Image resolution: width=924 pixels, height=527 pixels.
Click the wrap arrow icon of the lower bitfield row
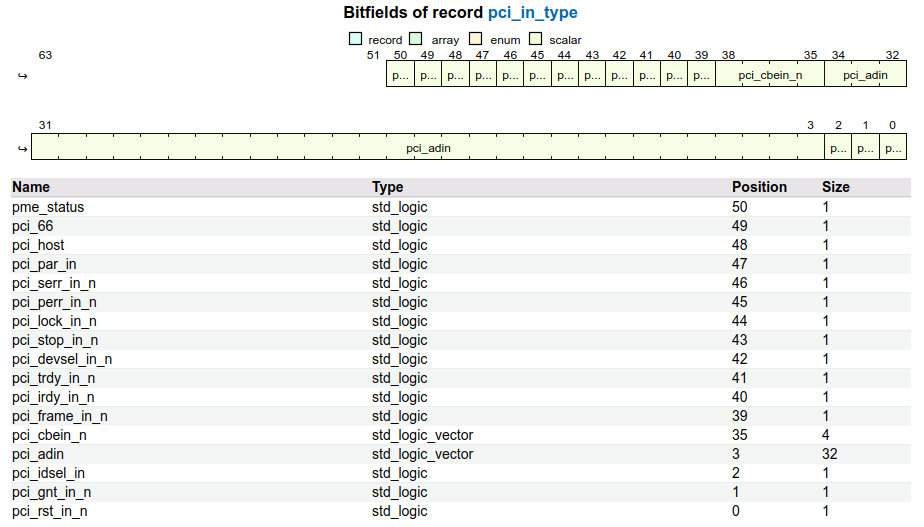click(x=22, y=149)
